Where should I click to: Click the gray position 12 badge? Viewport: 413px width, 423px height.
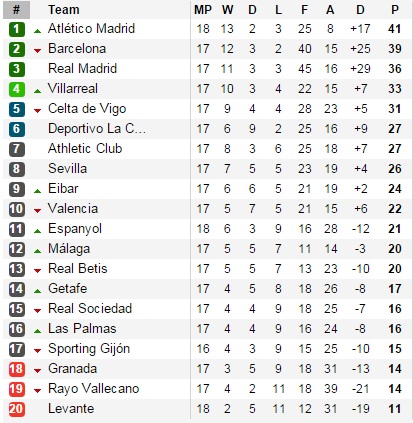[x=16, y=249]
